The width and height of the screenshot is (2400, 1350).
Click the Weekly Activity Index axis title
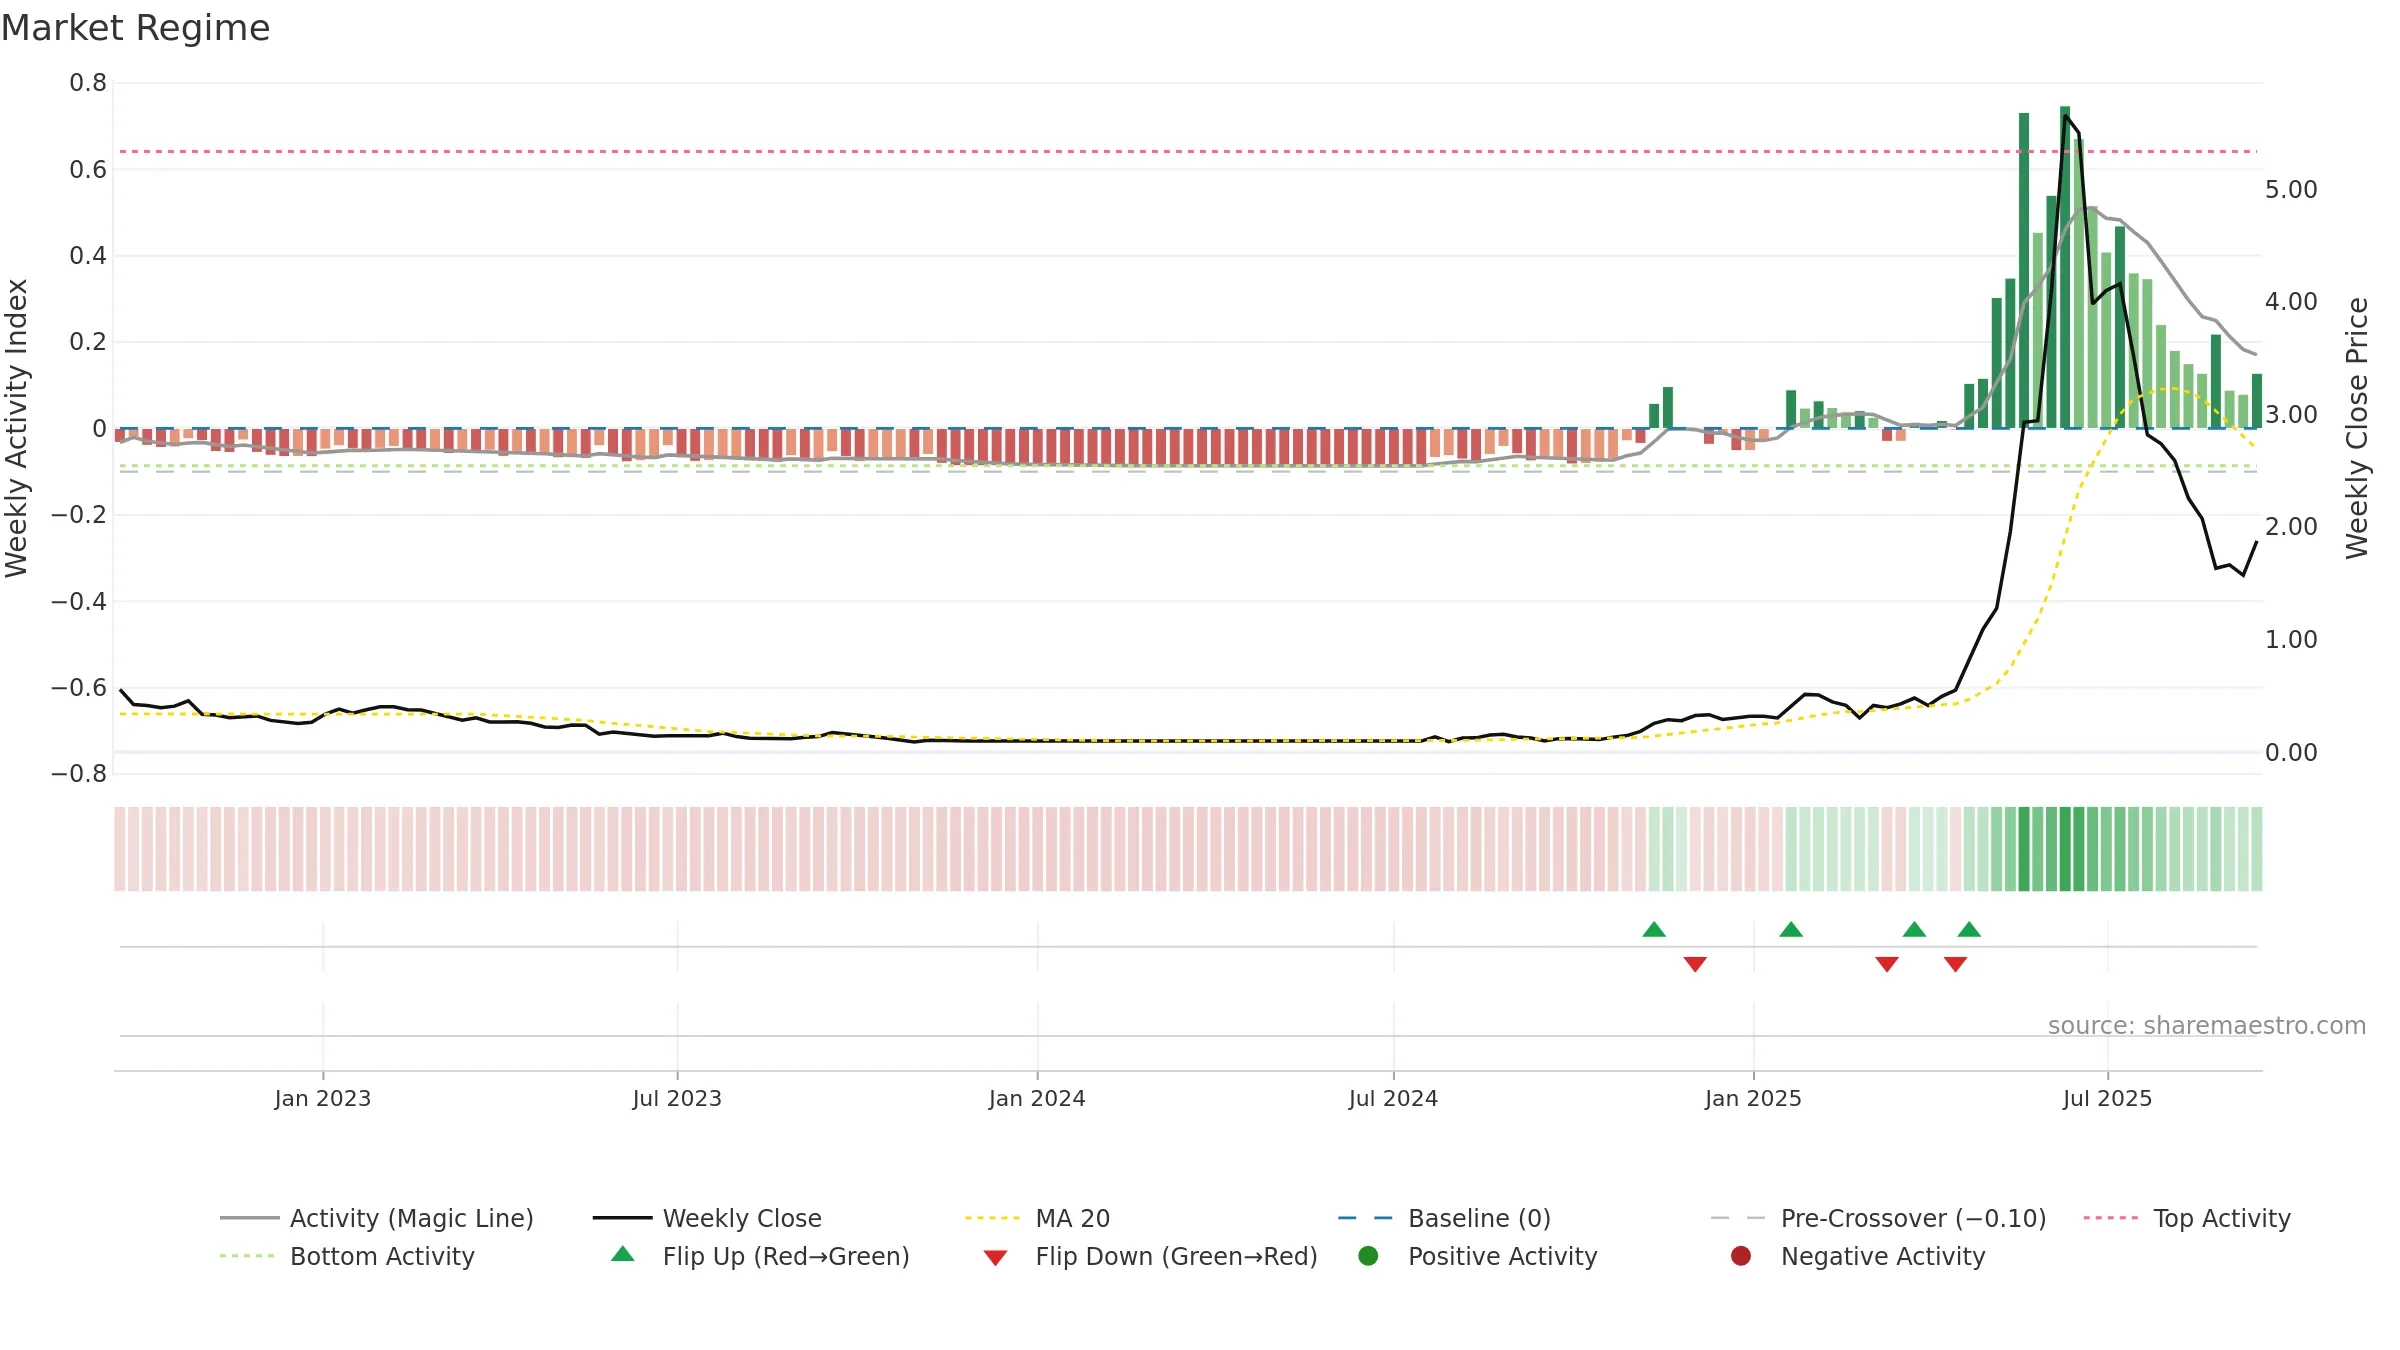[17, 428]
